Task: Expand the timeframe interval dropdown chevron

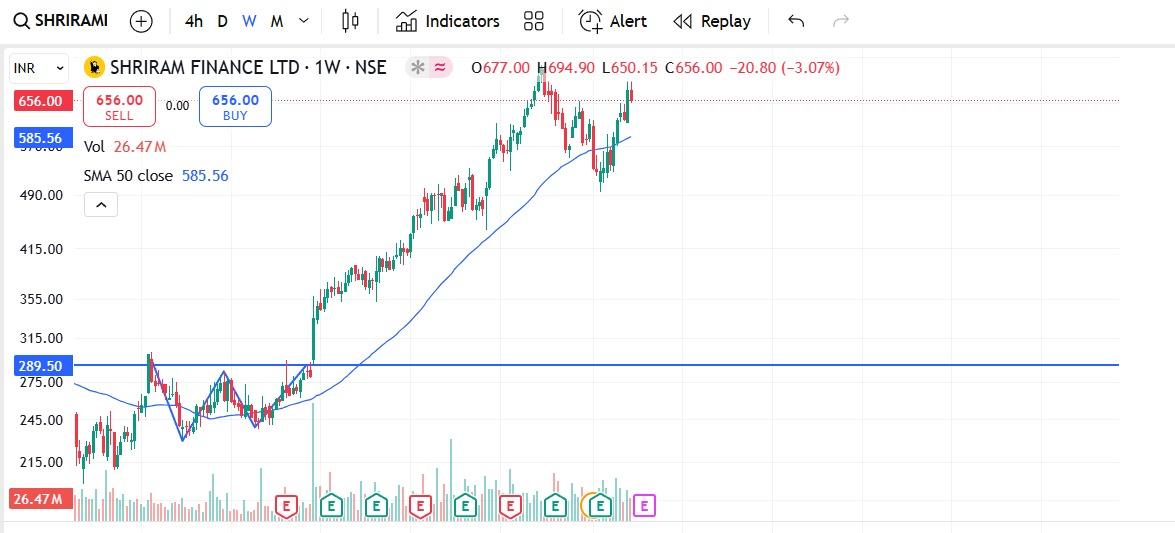Action: tap(303, 21)
